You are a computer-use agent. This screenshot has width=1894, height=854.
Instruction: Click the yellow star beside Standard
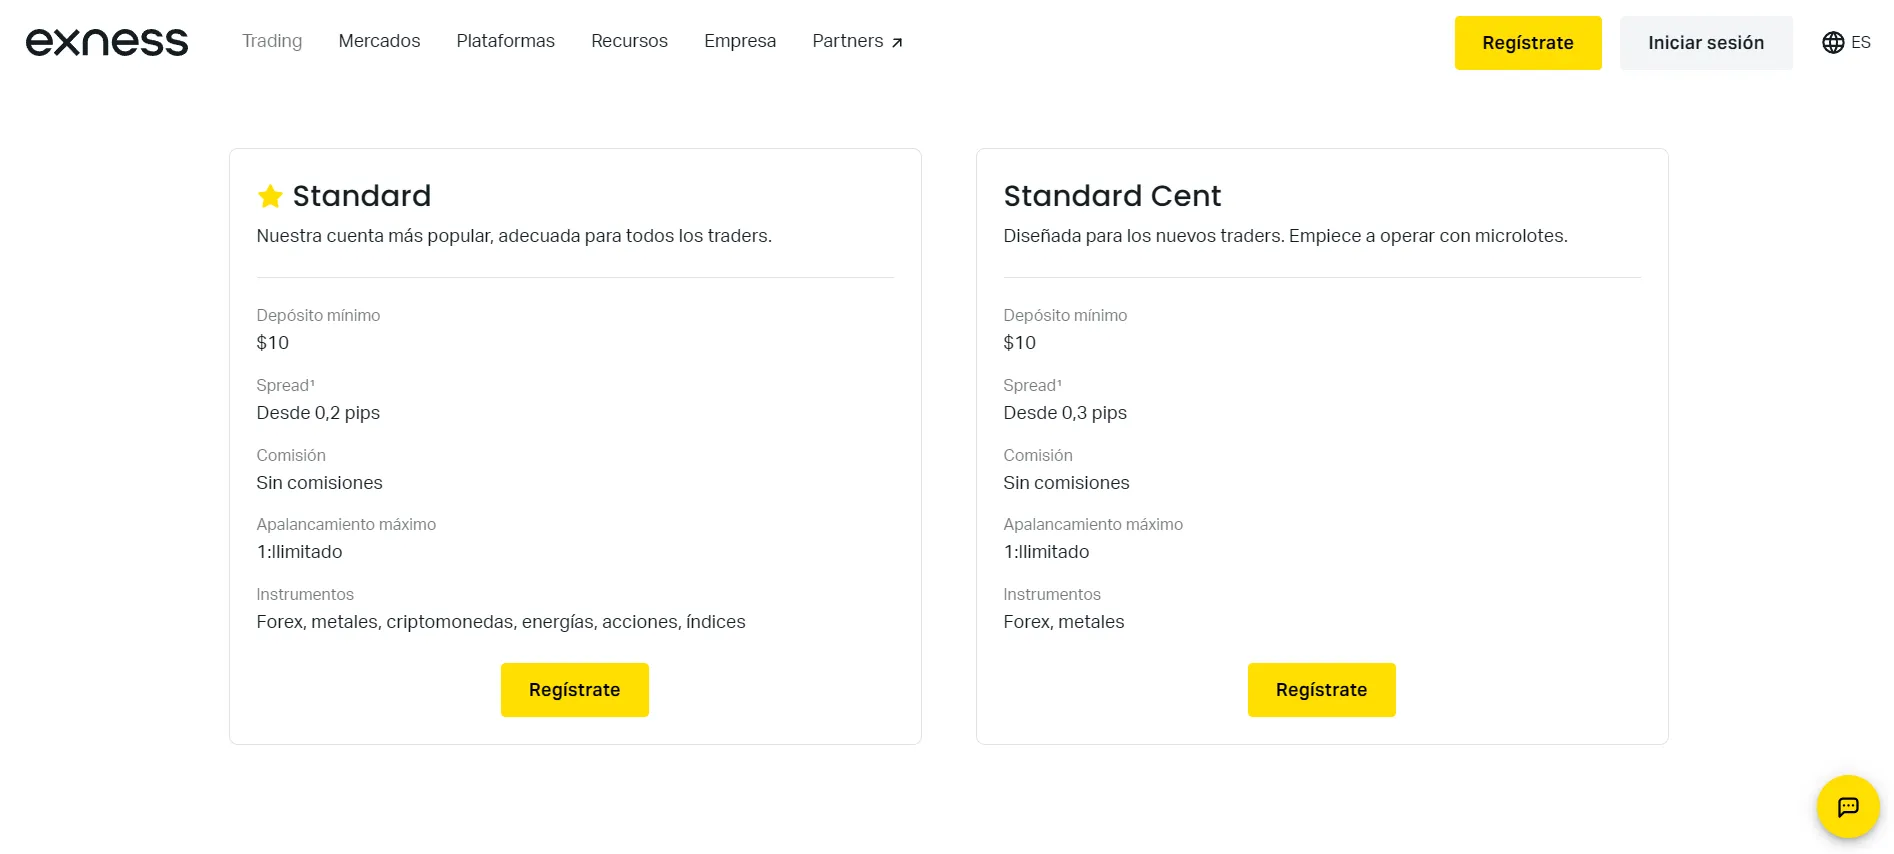270,196
